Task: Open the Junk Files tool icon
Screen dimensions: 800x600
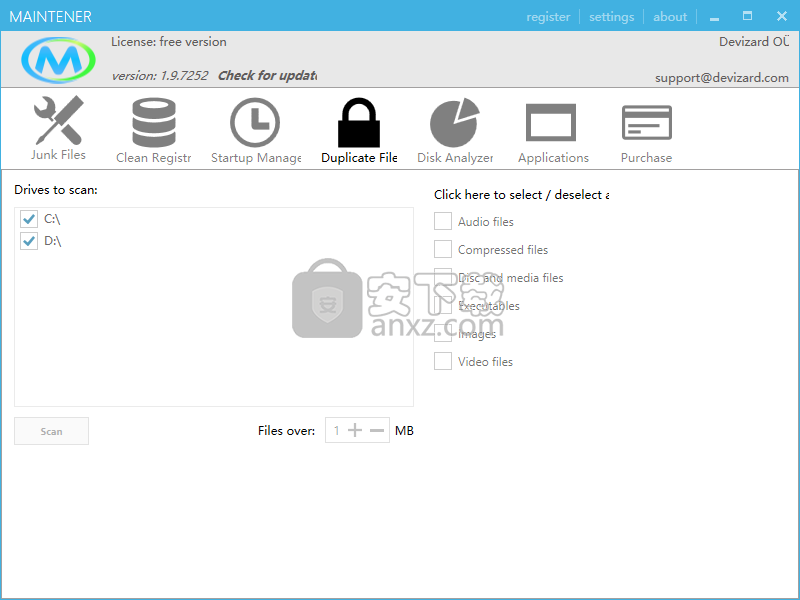Action: [x=58, y=120]
